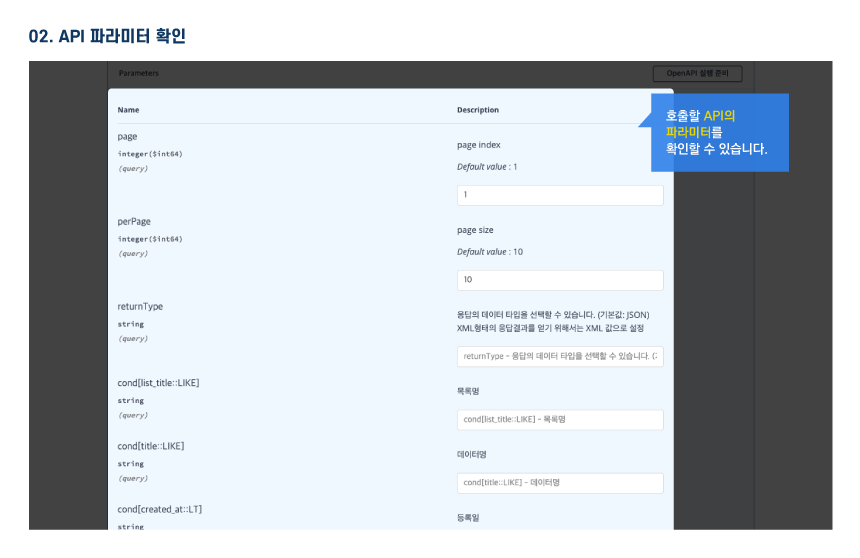Click the returnType text input box
The image size is (860, 558).
coord(560,356)
